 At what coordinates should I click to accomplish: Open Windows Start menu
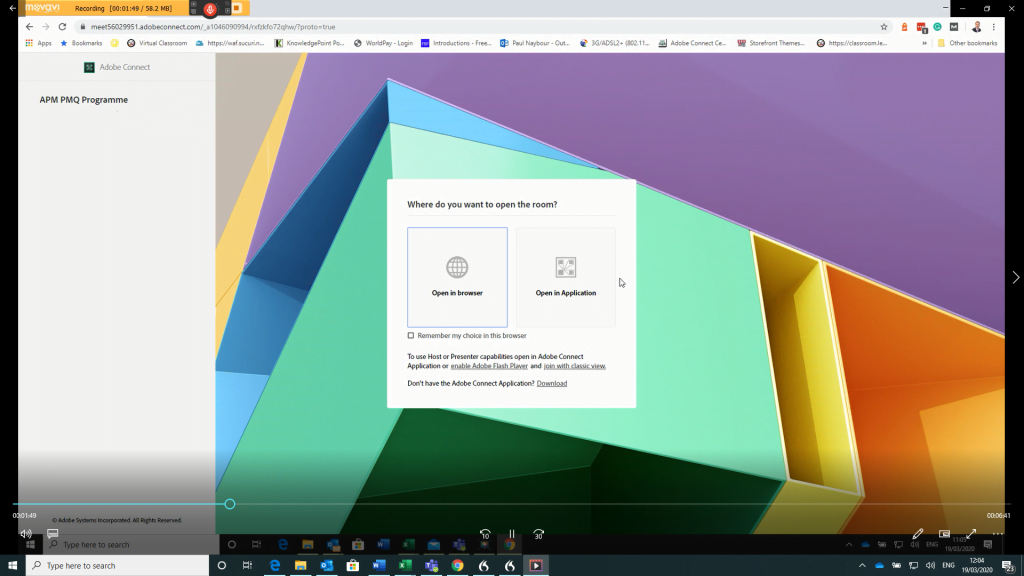tap(12, 565)
